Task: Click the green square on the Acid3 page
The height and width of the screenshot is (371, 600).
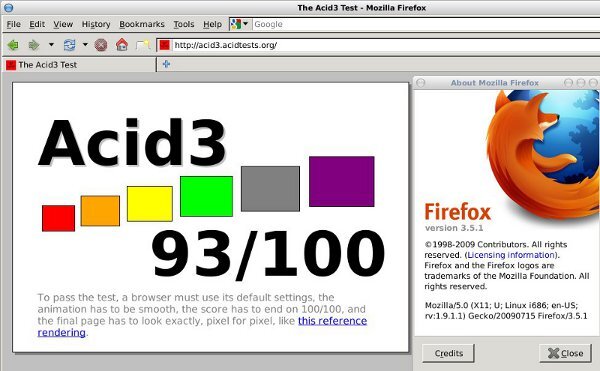Action: (206, 196)
